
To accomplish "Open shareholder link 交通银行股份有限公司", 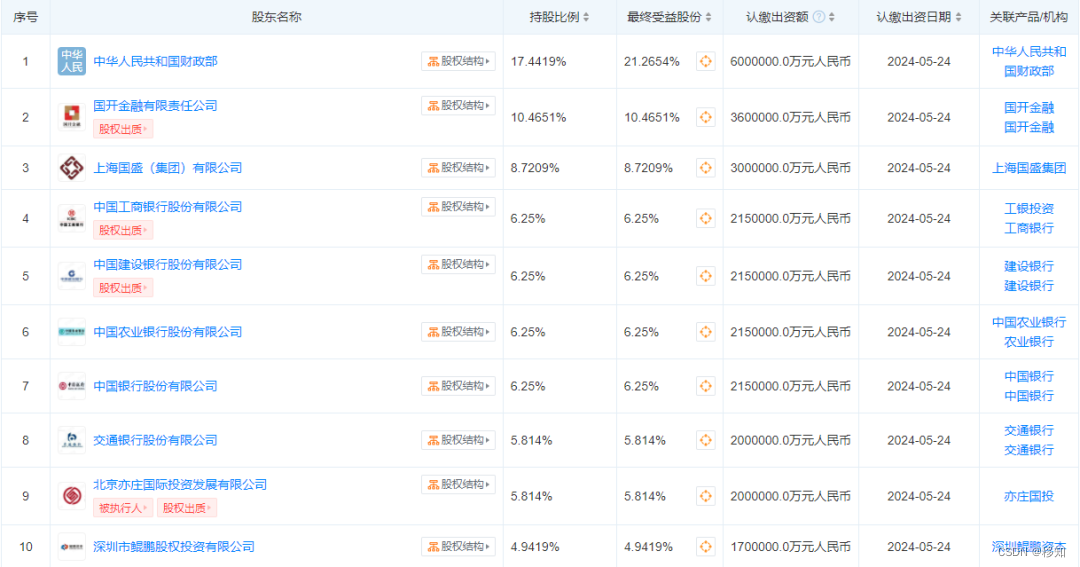I will [x=156, y=440].
